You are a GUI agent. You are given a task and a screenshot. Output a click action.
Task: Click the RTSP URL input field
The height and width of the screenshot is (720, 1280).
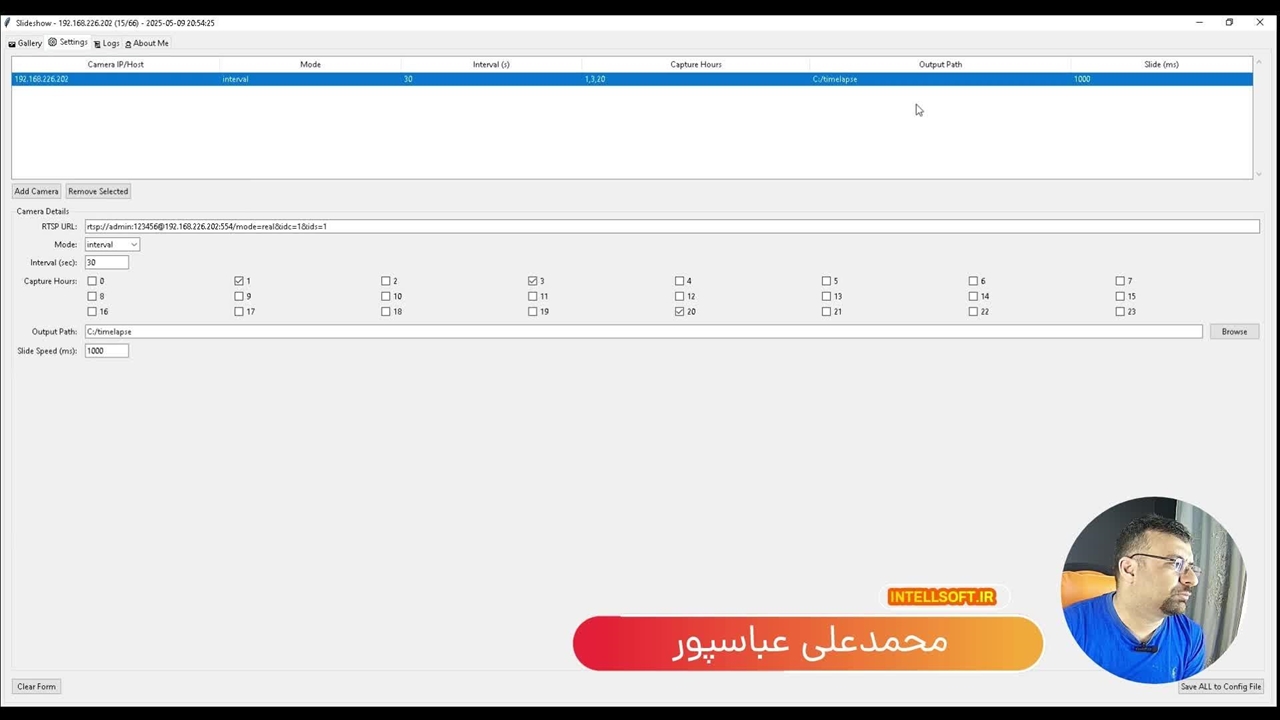pyautogui.click(x=670, y=226)
